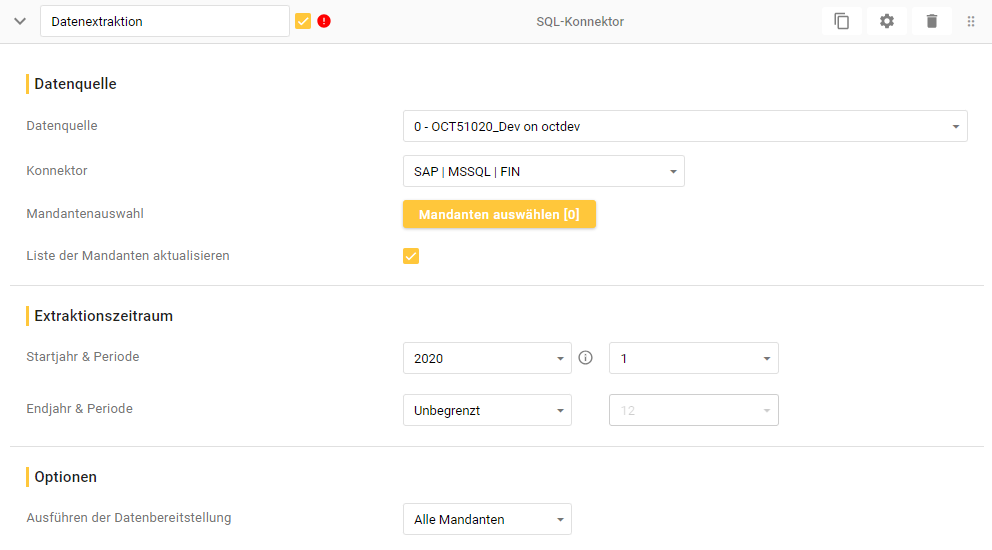Open the end period 12 dropdown
This screenshot has width=992, height=550.
tap(693, 410)
